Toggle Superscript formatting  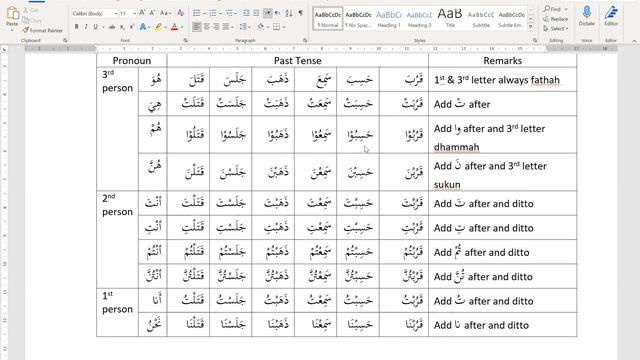point(132,27)
